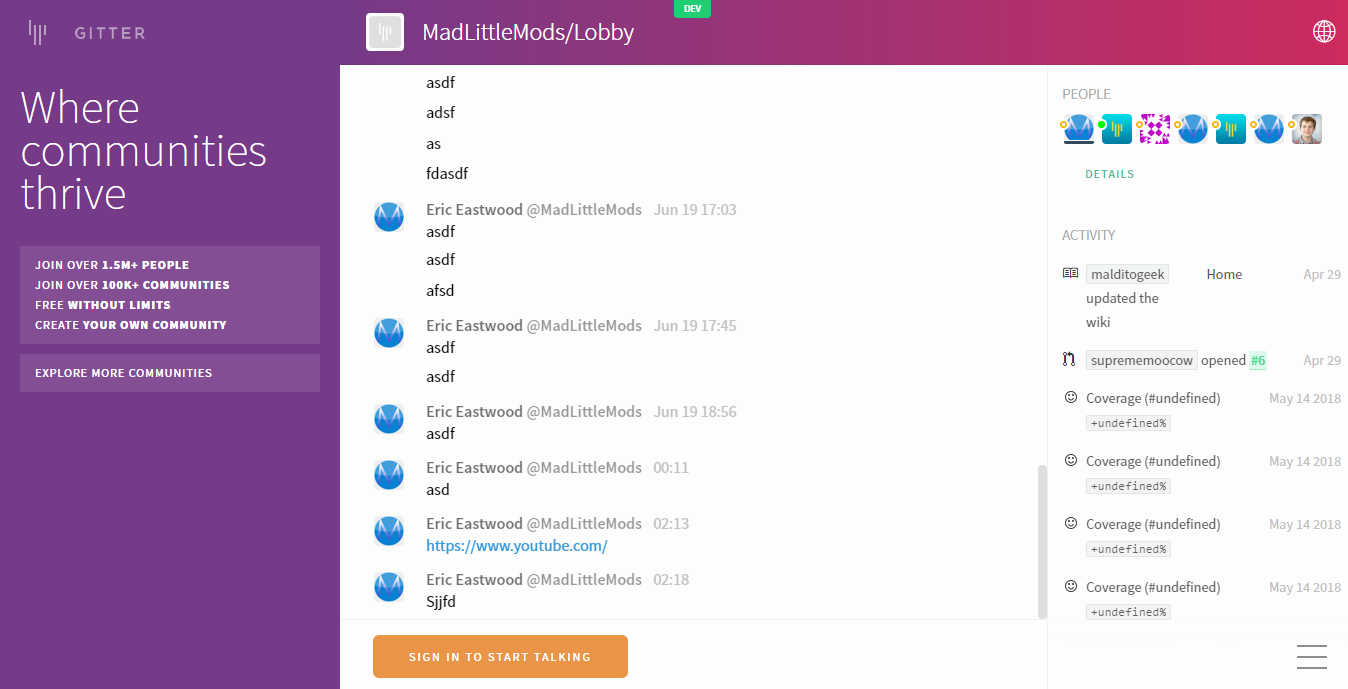Click the 02:13 message timestamp

click(671, 524)
